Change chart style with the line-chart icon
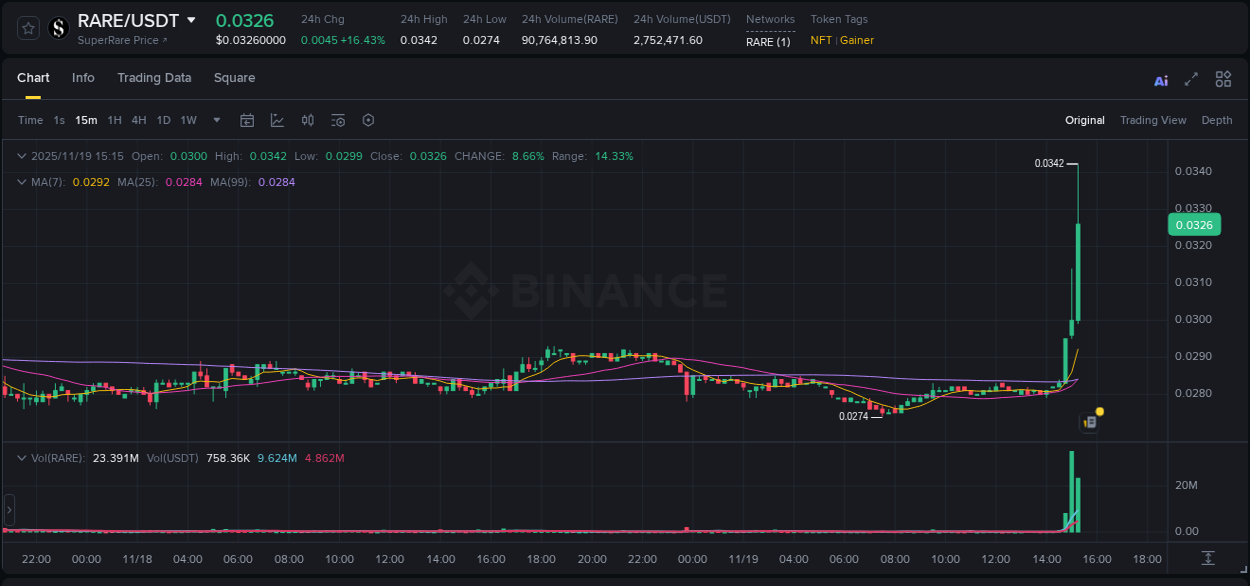The height and width of the screenshot is (586, 1250). pyautogui.click(x=277, y=120)
